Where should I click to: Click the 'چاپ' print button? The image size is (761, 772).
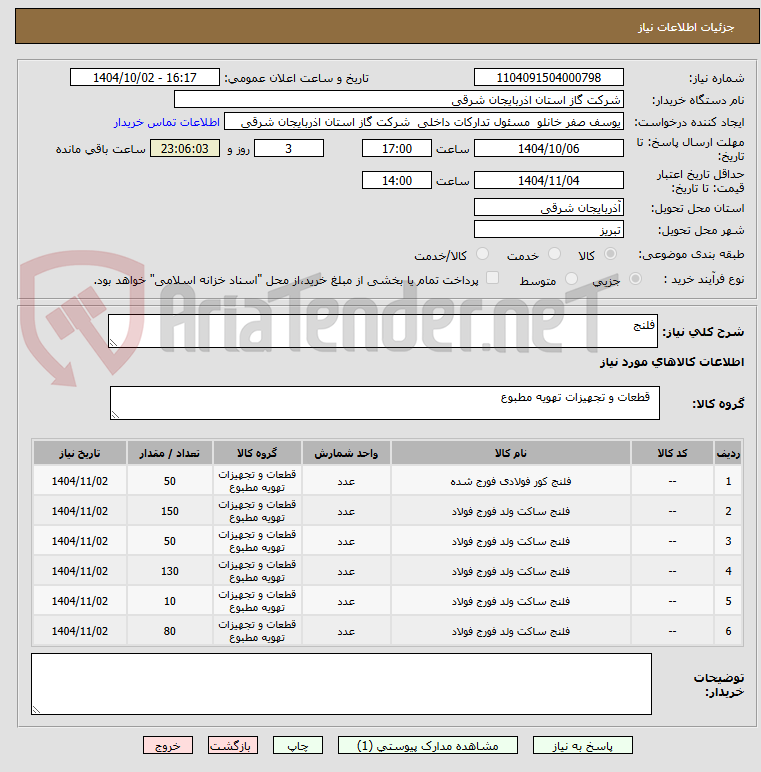pos(298,745)
